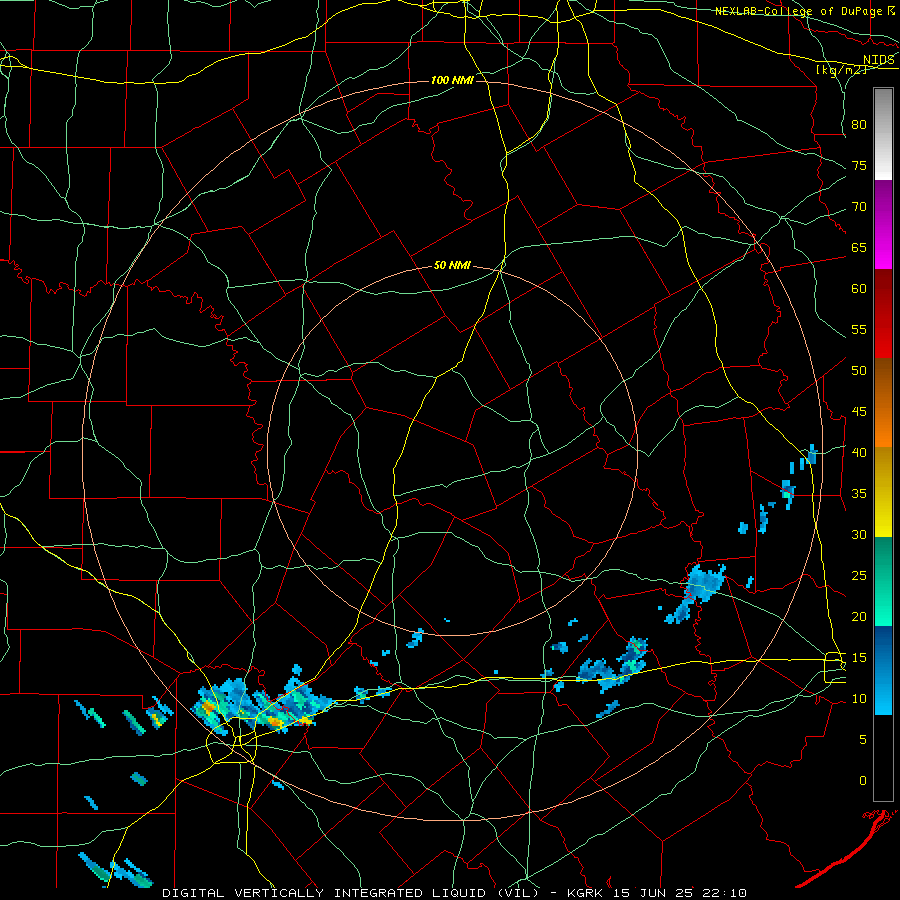Click the 35 value on the scale
The width and height of the screenshot is (900, 900).
pos(859,494)
